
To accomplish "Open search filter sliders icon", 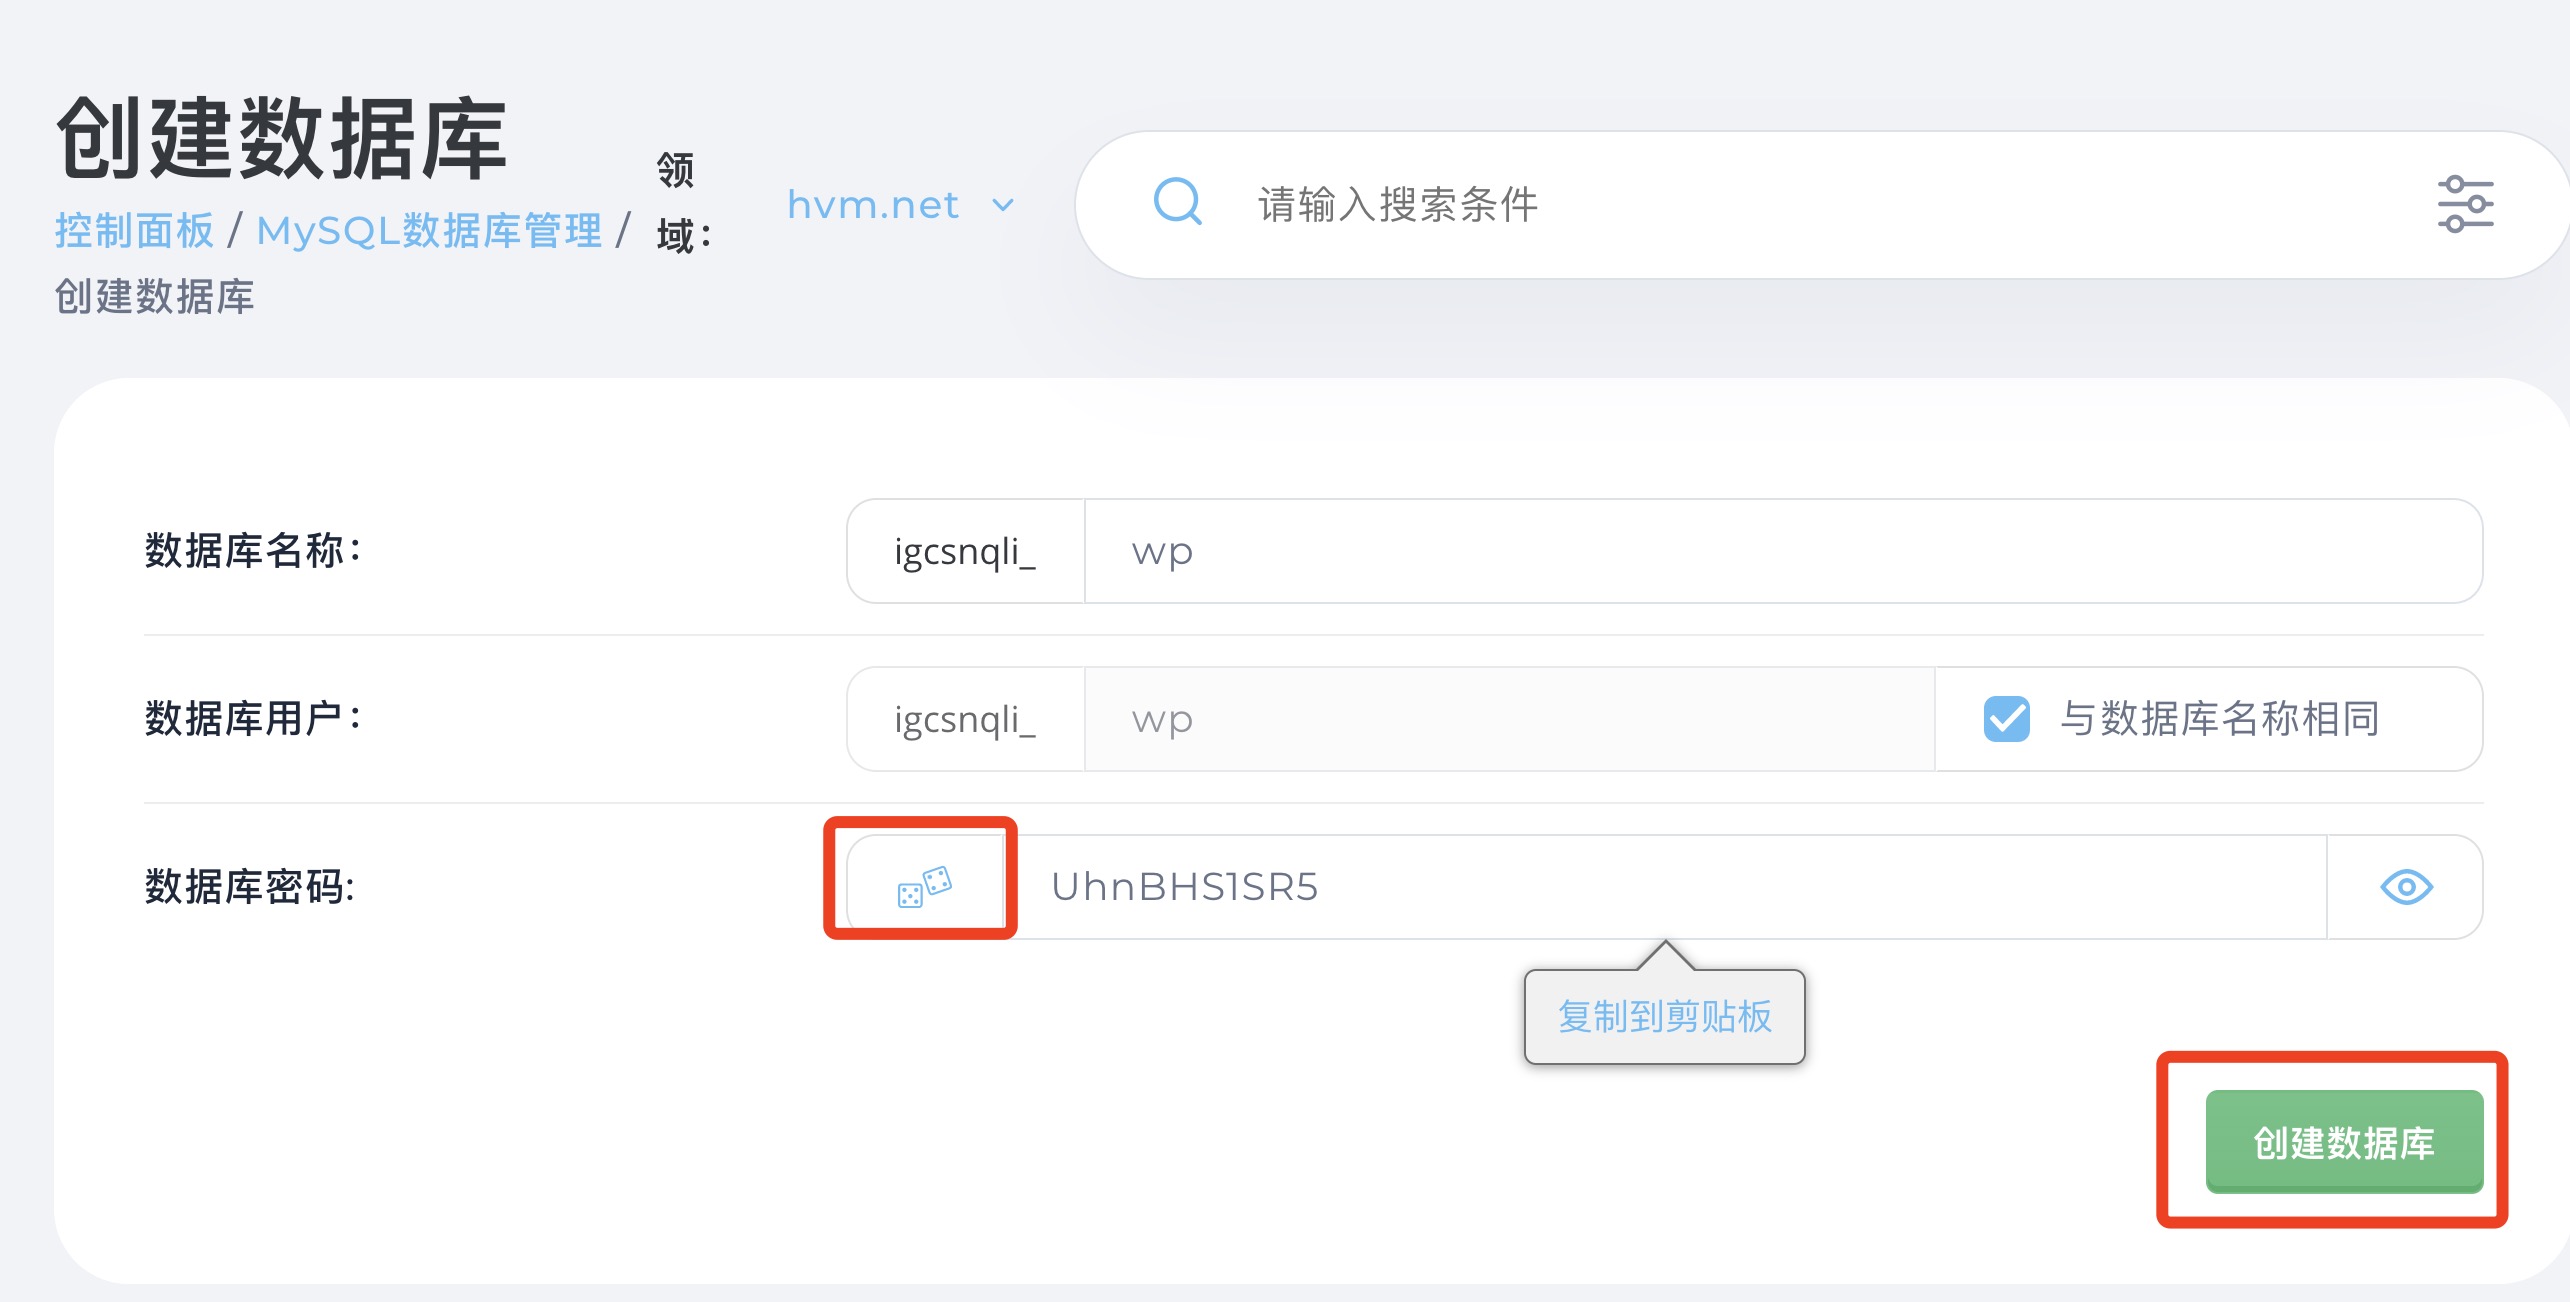I will [2464, 204].
